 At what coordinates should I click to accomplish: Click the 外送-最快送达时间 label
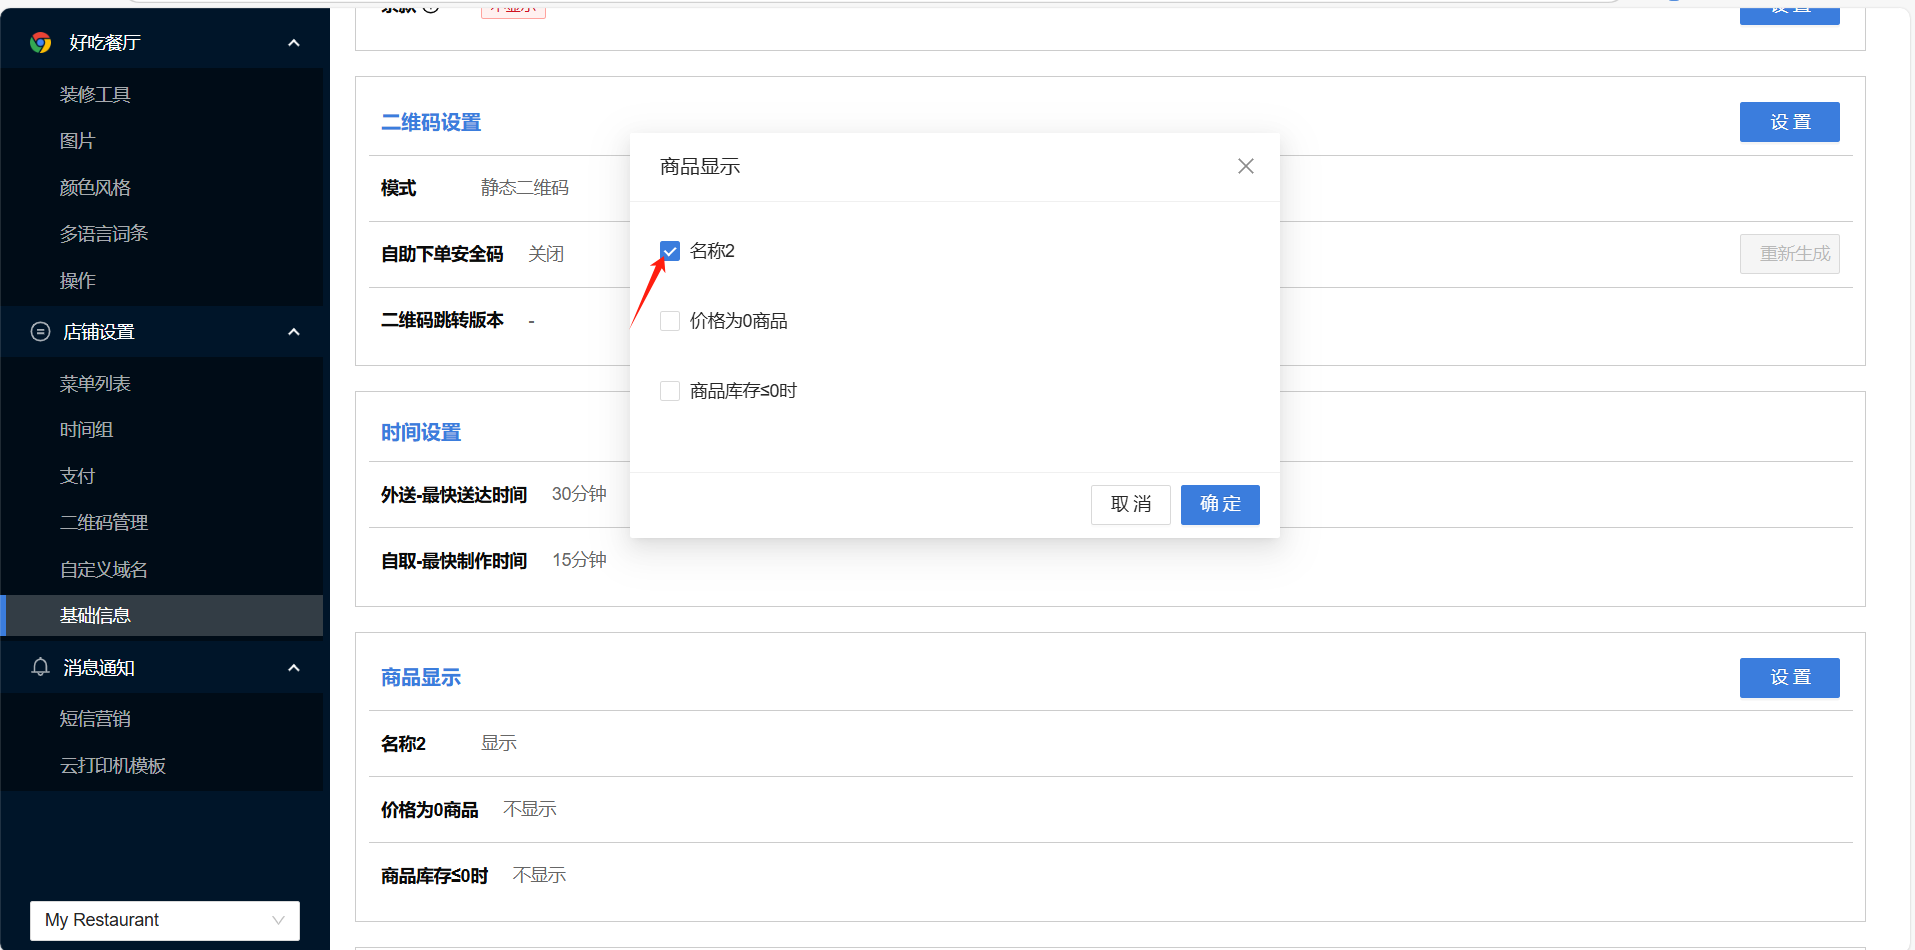[x=454, y=495]
